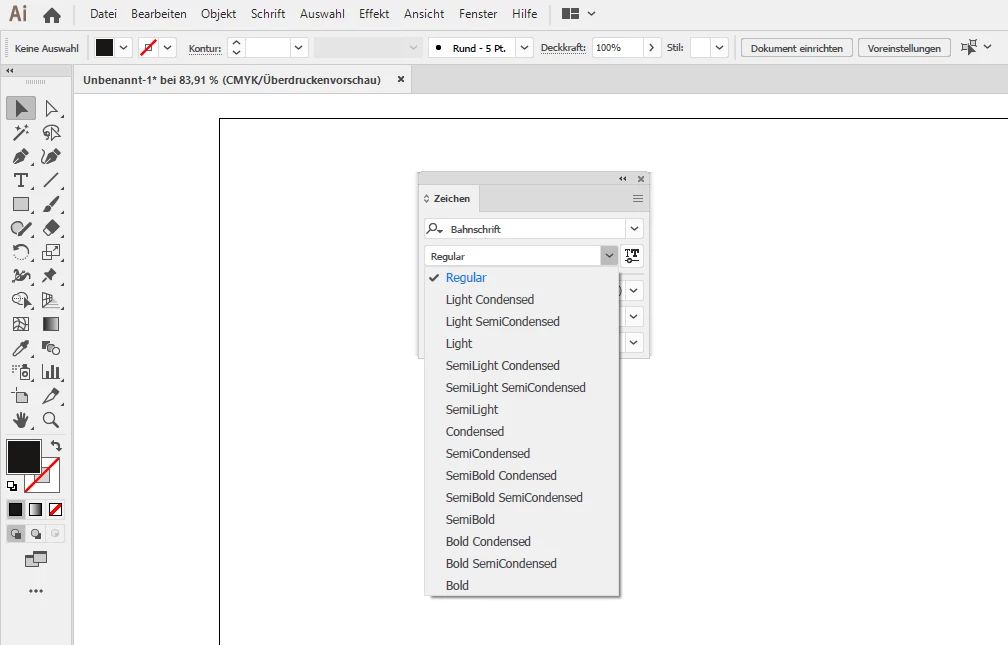Select the Zoom tool

tap(51, 420)
